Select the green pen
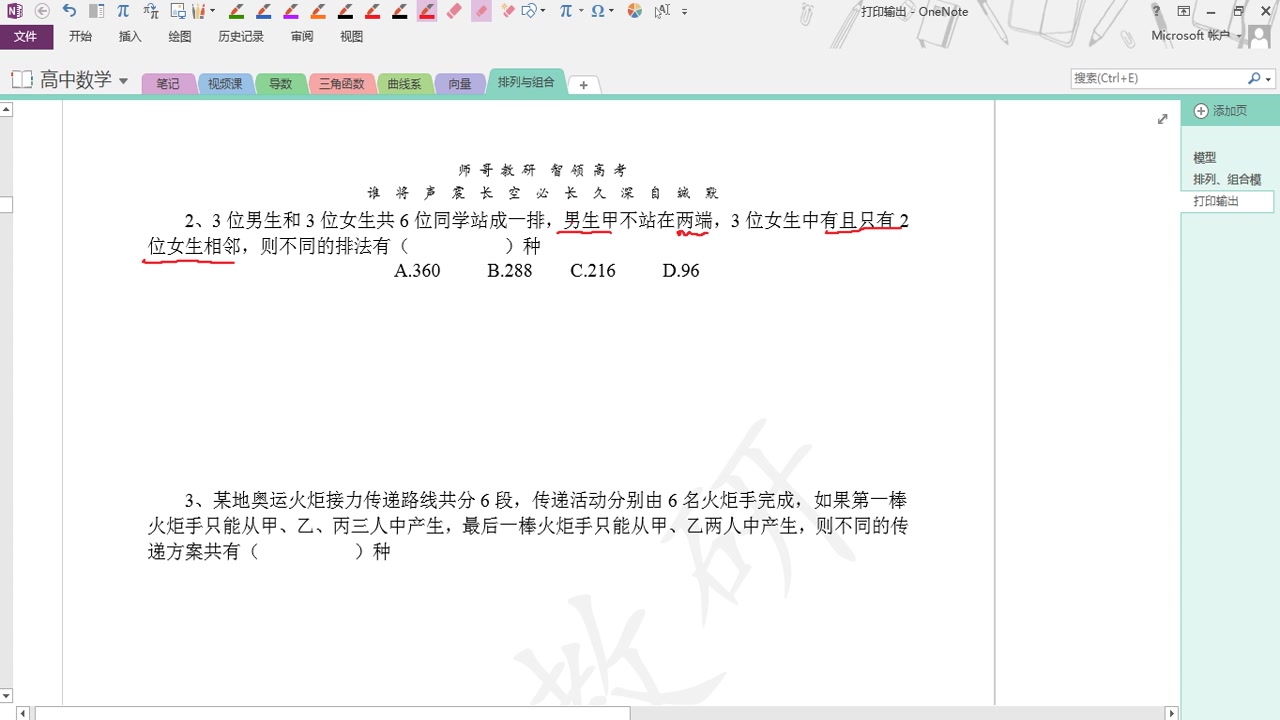1280x720 pixels. tap(236, 11)
